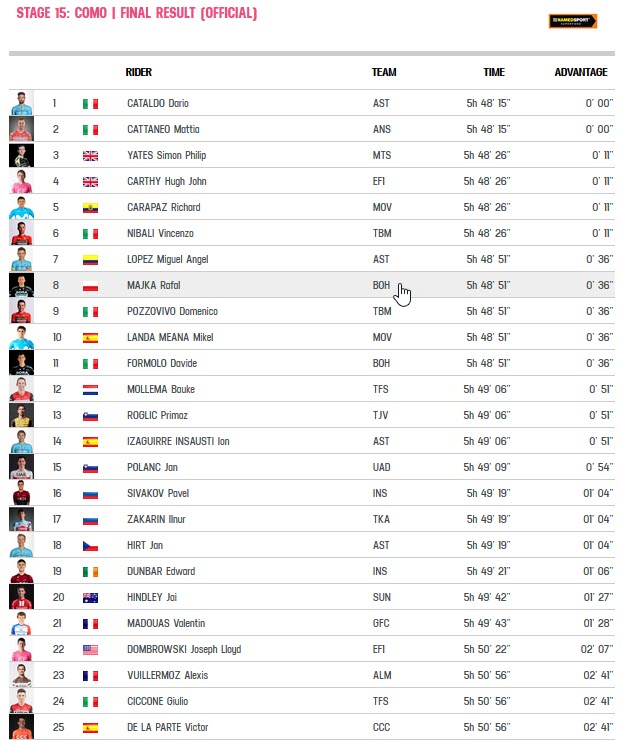Click the Australian flag beside Hindley
The height and width of the screenshot is (740, 621).
click(x=90, y=598)
